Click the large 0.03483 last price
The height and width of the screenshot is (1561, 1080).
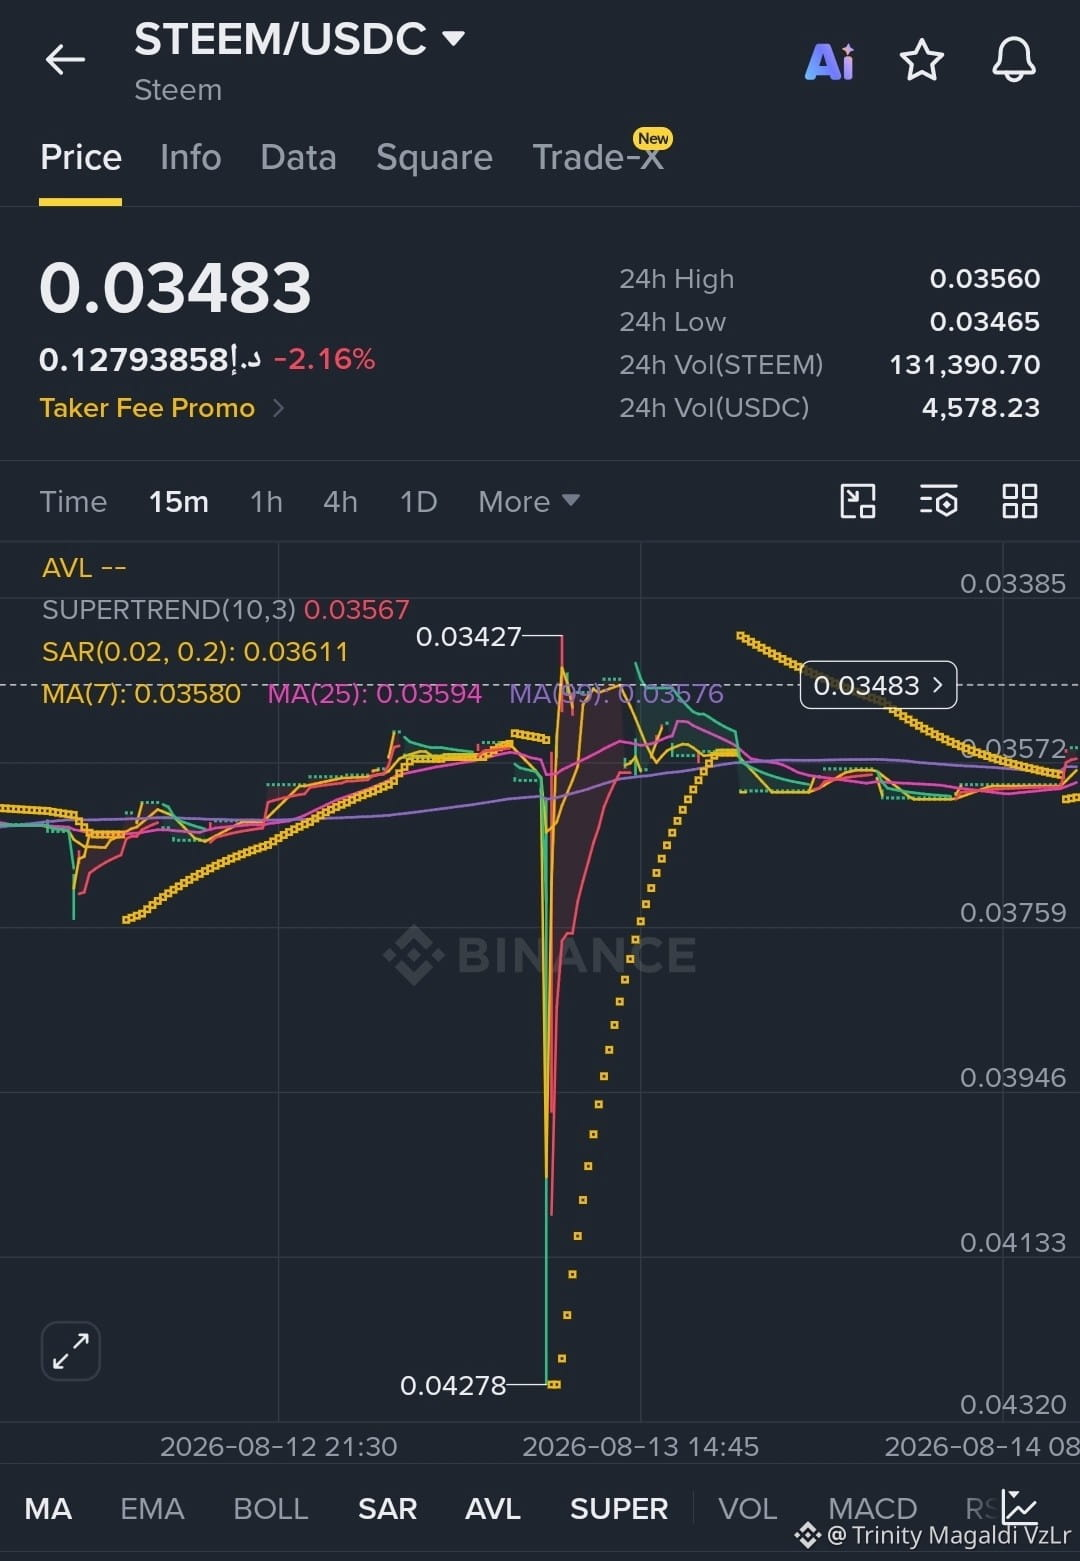pos(175,288)
